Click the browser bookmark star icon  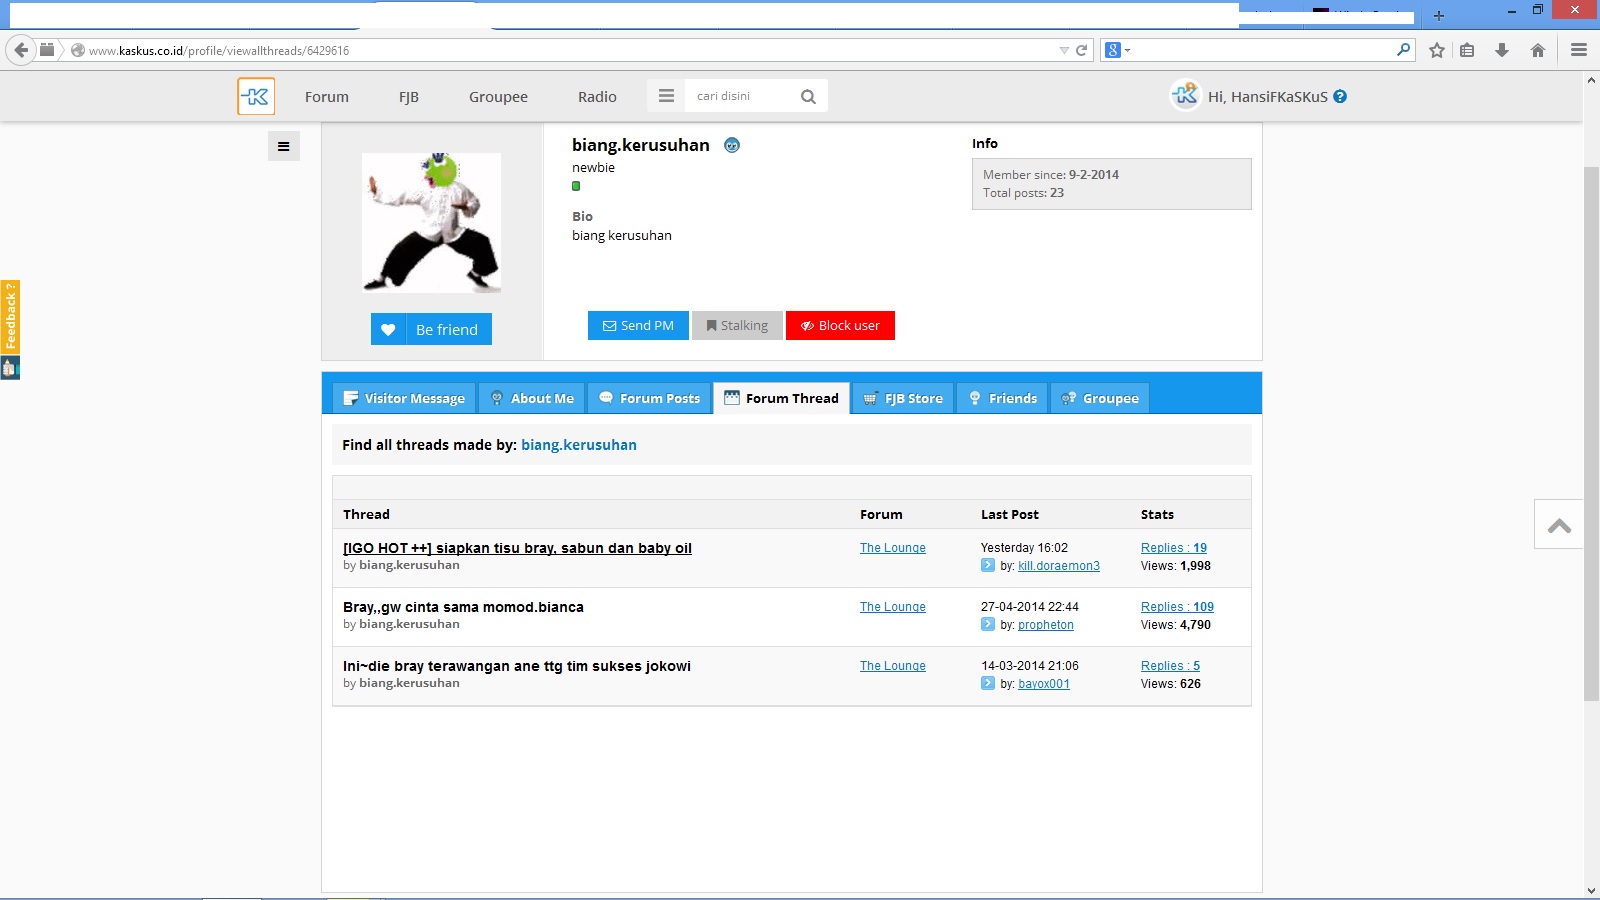click(1437, 50)
